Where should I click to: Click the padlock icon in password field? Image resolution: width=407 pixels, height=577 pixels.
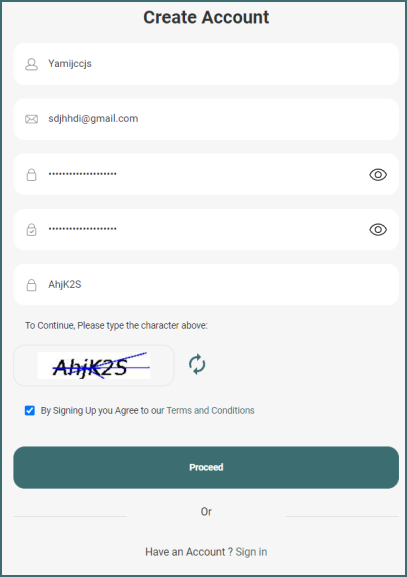[31, 174]
